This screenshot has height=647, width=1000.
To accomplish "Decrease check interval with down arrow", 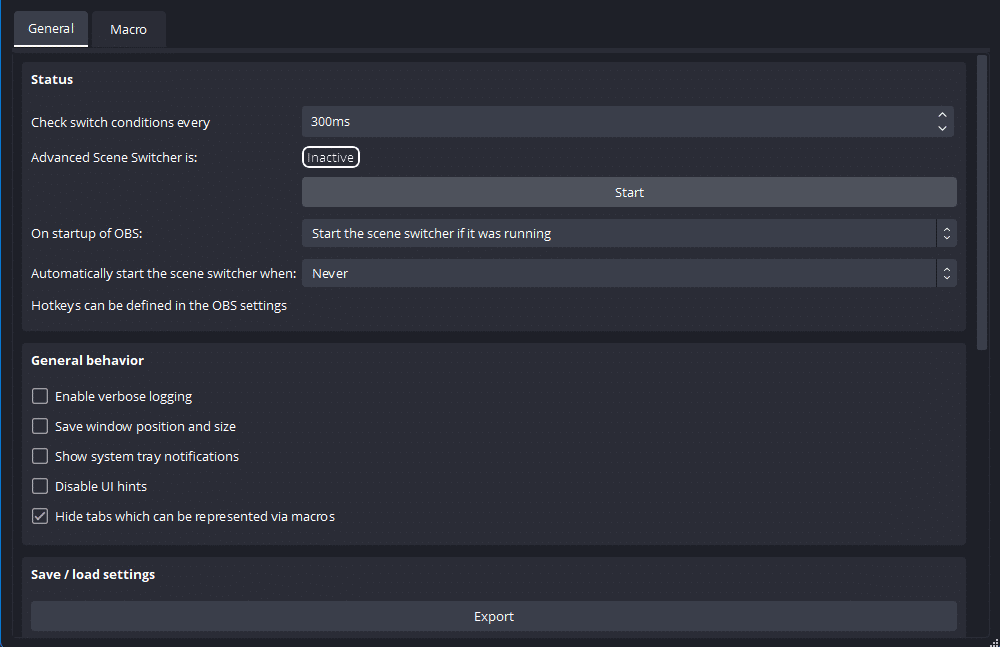I will [x=942, y=128].
